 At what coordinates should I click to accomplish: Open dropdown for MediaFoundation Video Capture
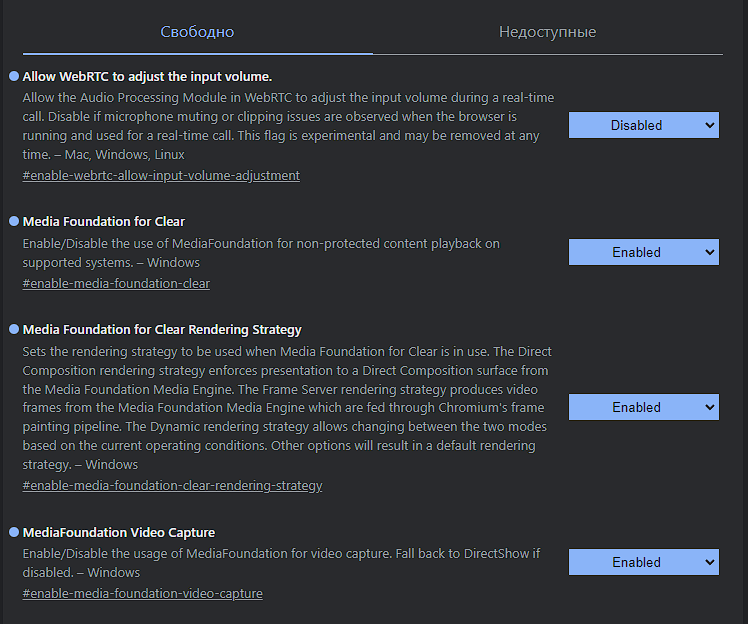643,562
